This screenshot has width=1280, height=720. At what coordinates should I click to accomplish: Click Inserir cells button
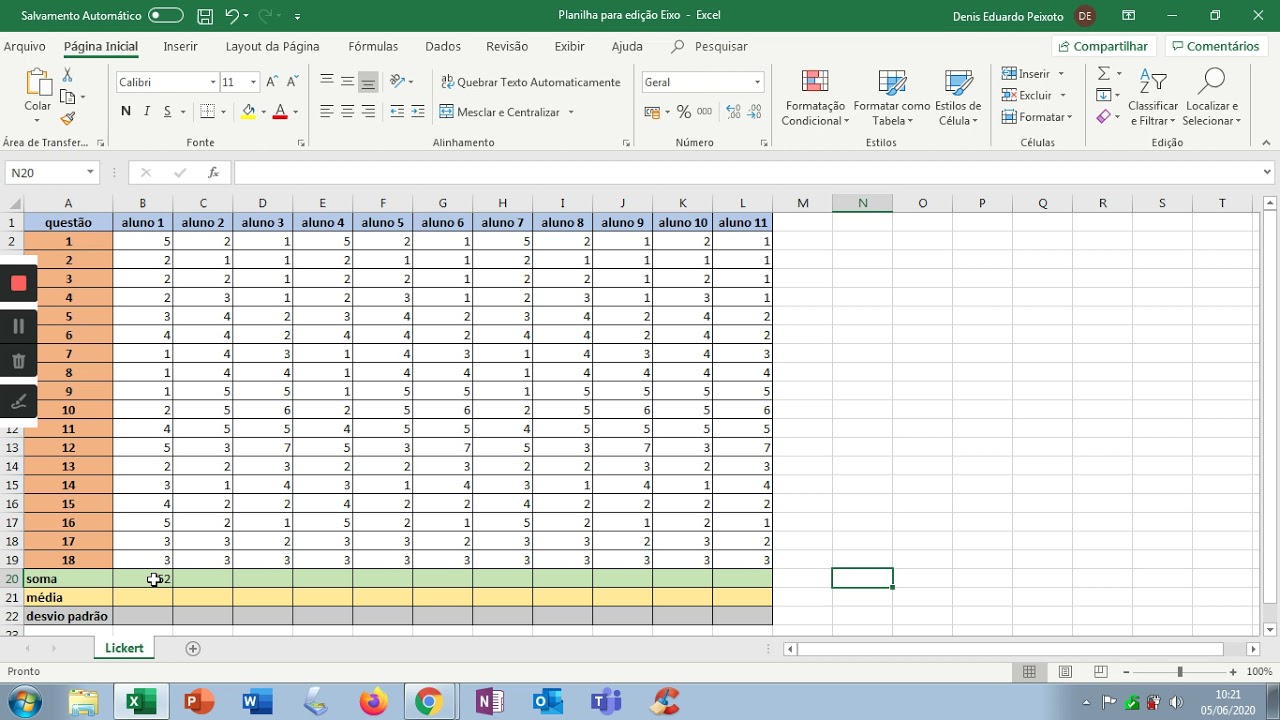pyautogui.click(x=1033, y=74)
